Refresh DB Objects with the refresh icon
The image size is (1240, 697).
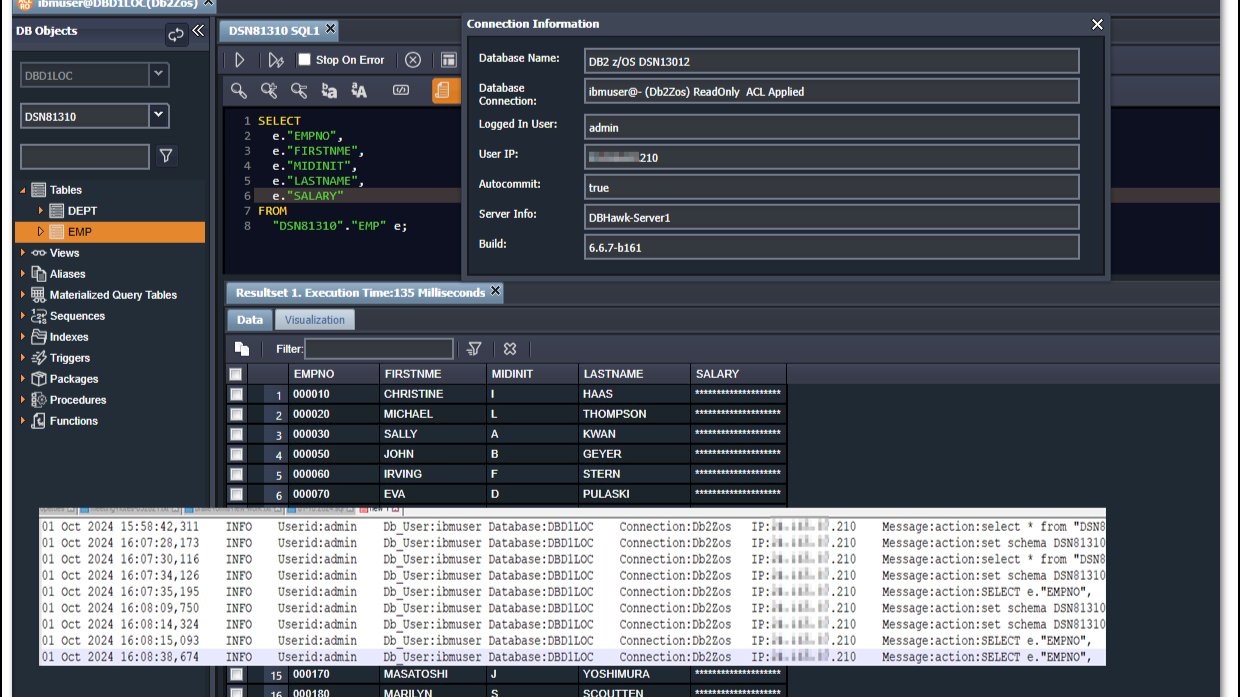pyautogui.click(x=176, y=34)
